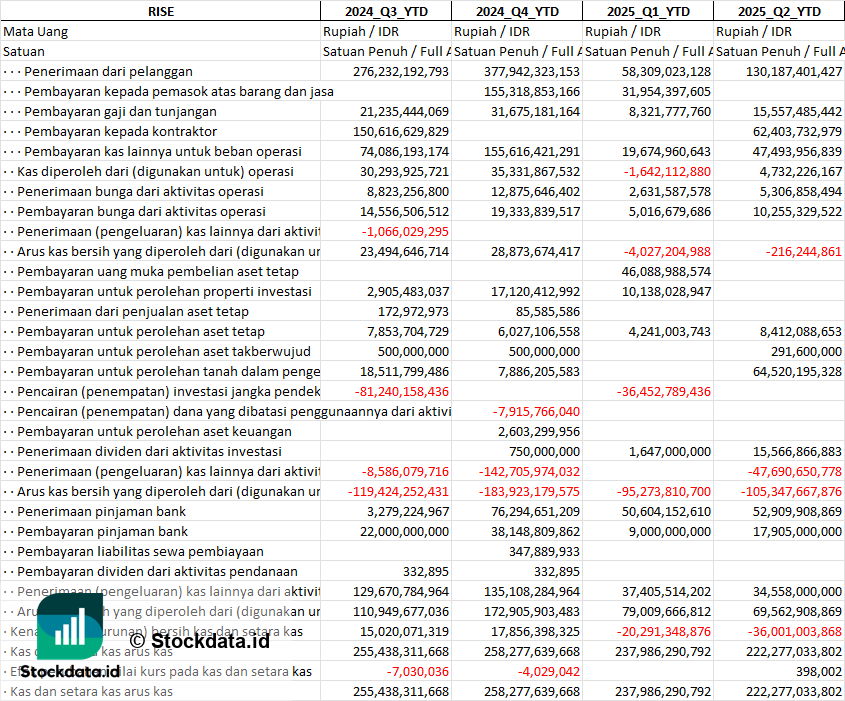Click Penerimaan pinjaman bank label
The image size is (845, 701).
(x=101, y=511)
